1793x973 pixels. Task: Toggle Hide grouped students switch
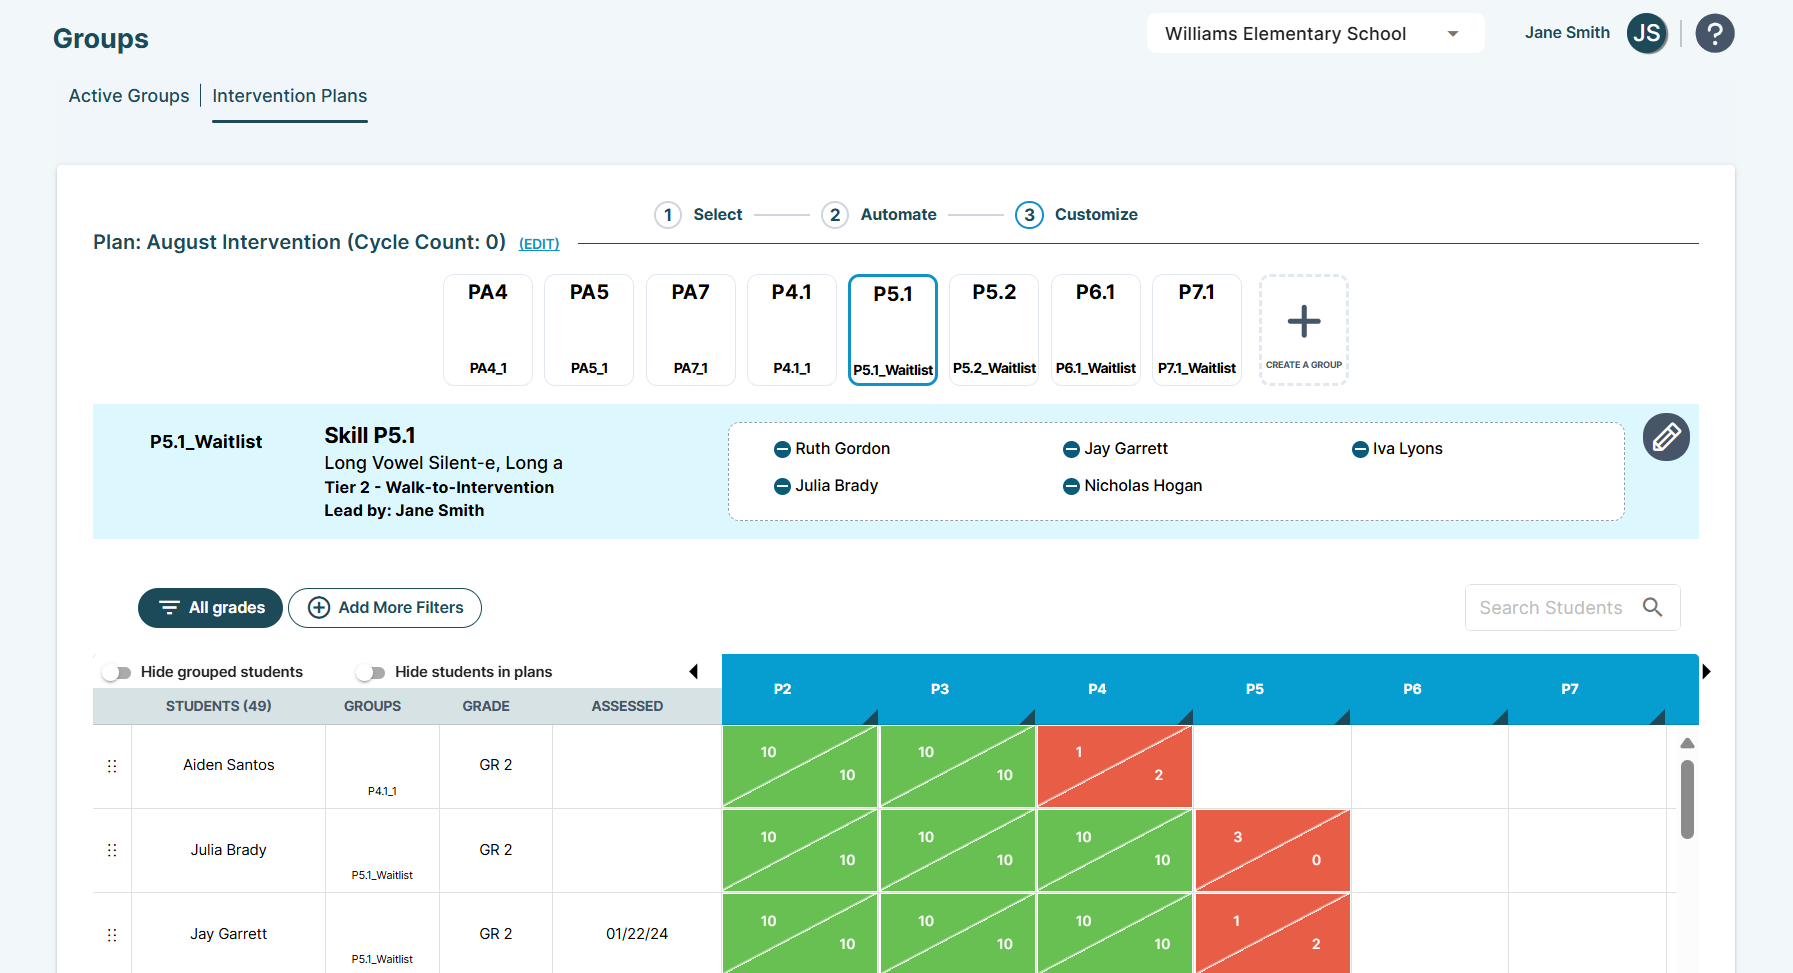coord(117,673)
